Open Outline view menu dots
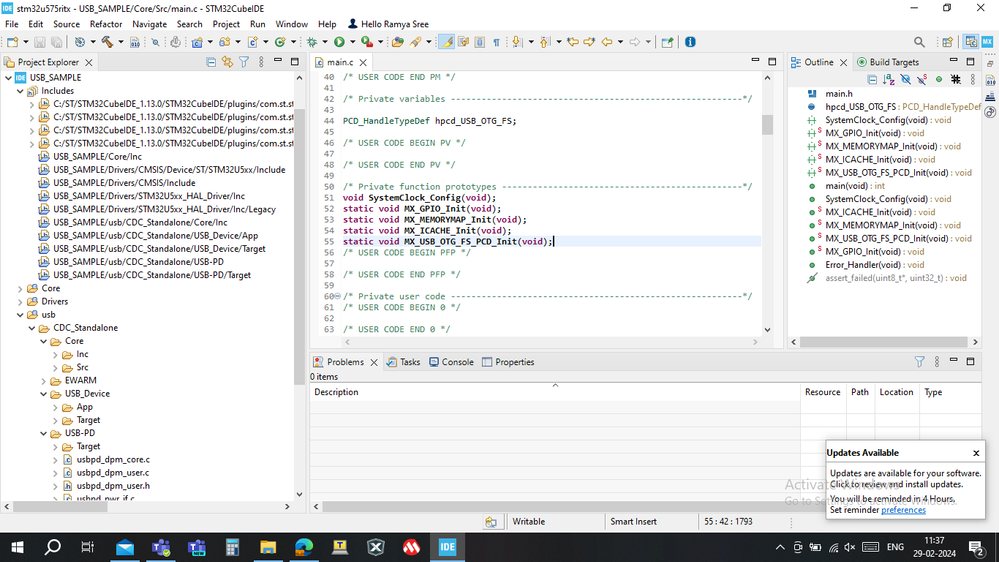999x562 pixels. click(972, 79)
